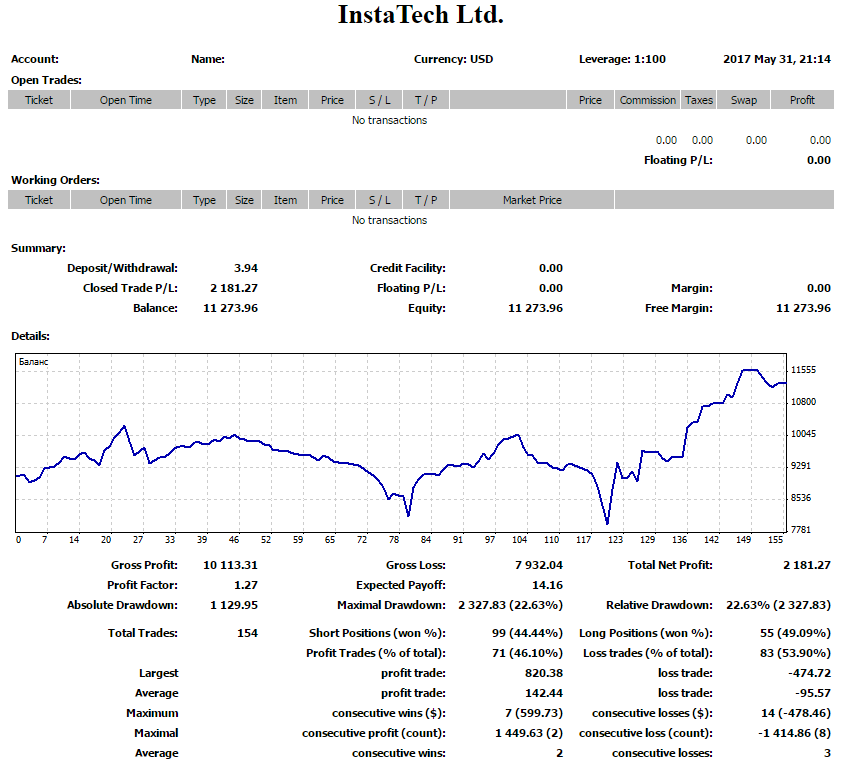Select consecutive loss value -1 414.86 (8)
Image resolution: width=844 pixels, height=766 pixels.
[x=794, y=733]
